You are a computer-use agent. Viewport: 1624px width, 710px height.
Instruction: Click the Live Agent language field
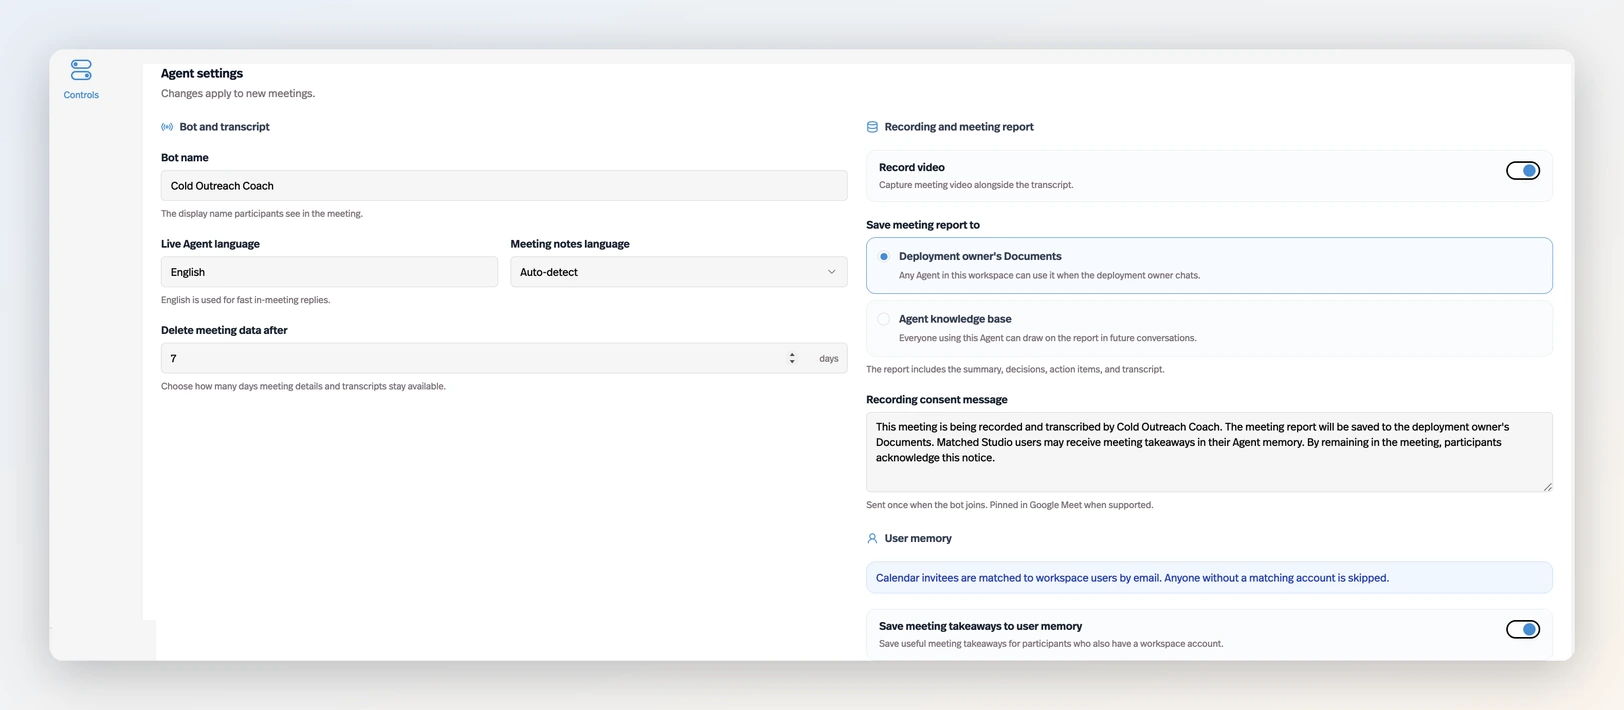coord(329,272)
